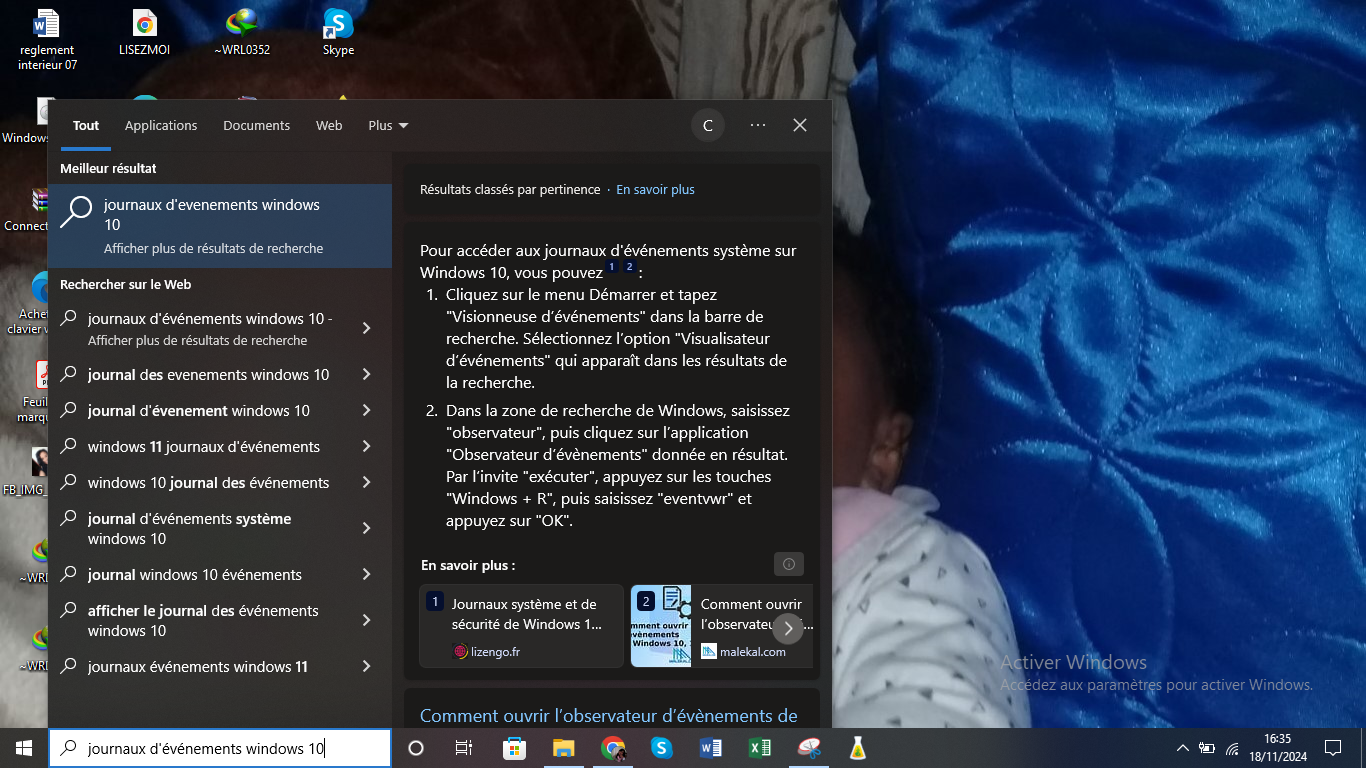Click the Cortana circle icon on taskbar
This screenshot has width=1366, height=768.
pyautogui.click(x=416, y=748)
